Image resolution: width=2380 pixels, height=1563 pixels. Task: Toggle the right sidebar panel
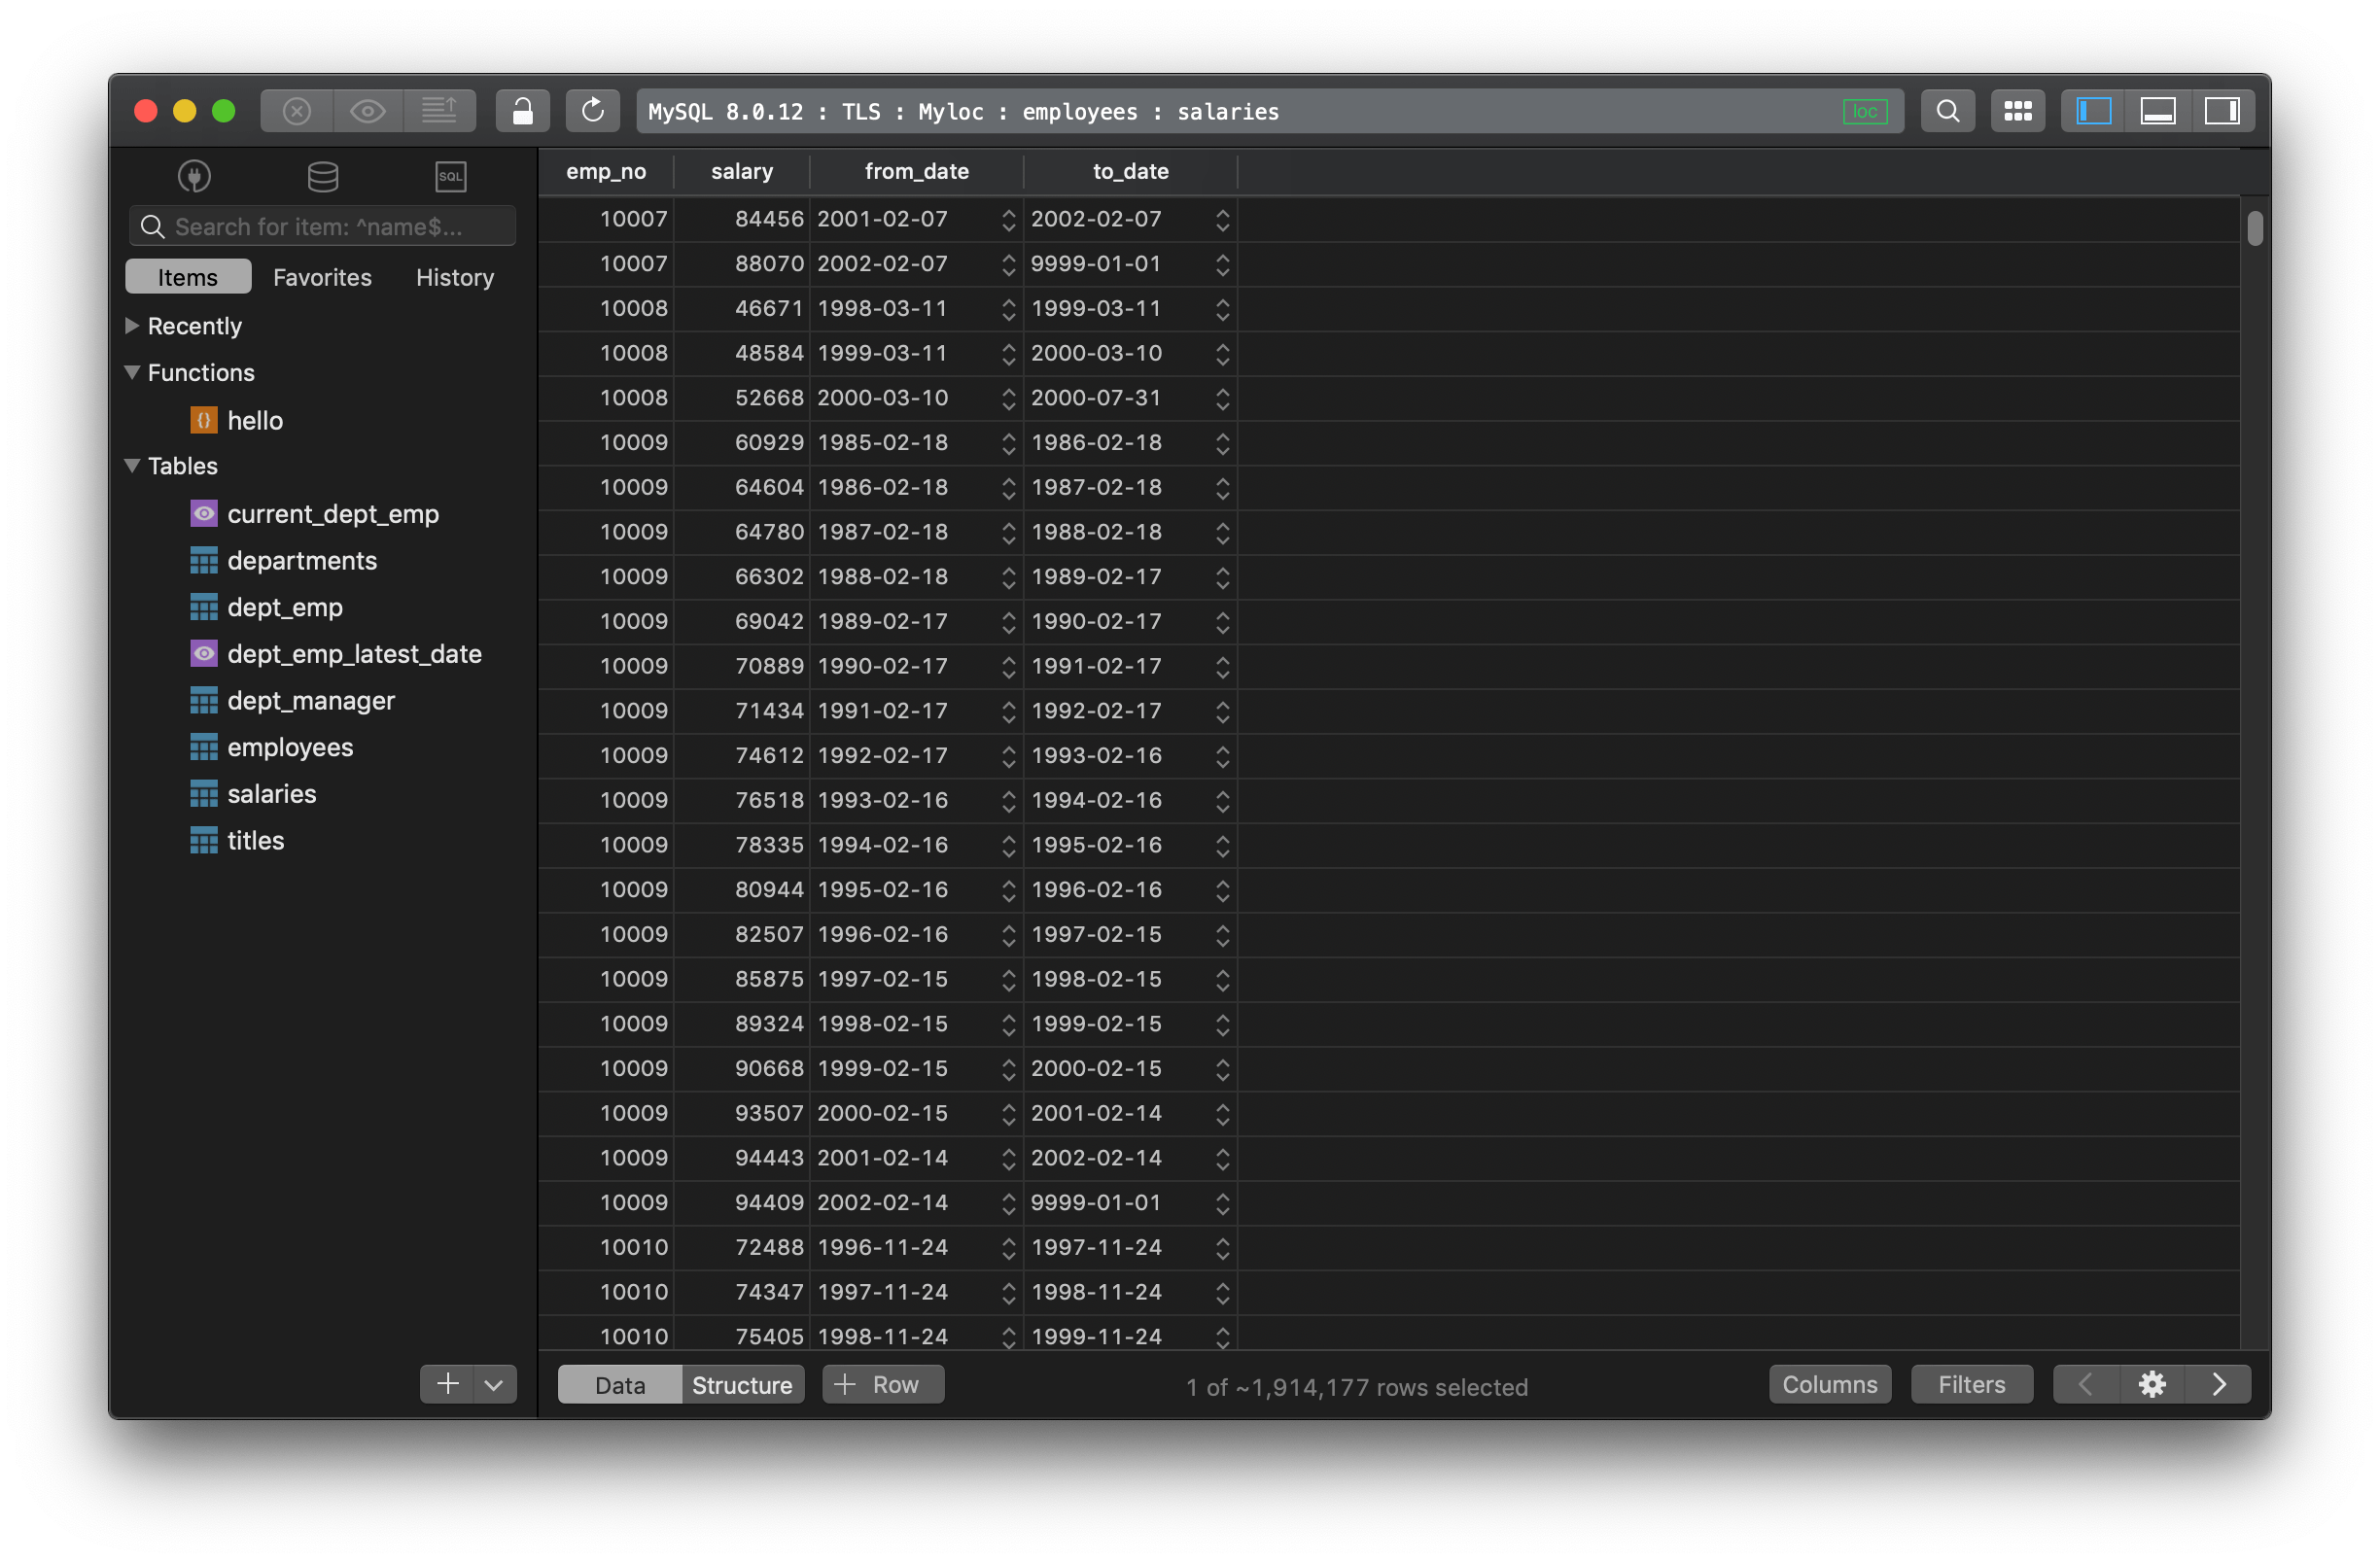click(x=2221, y=111)
